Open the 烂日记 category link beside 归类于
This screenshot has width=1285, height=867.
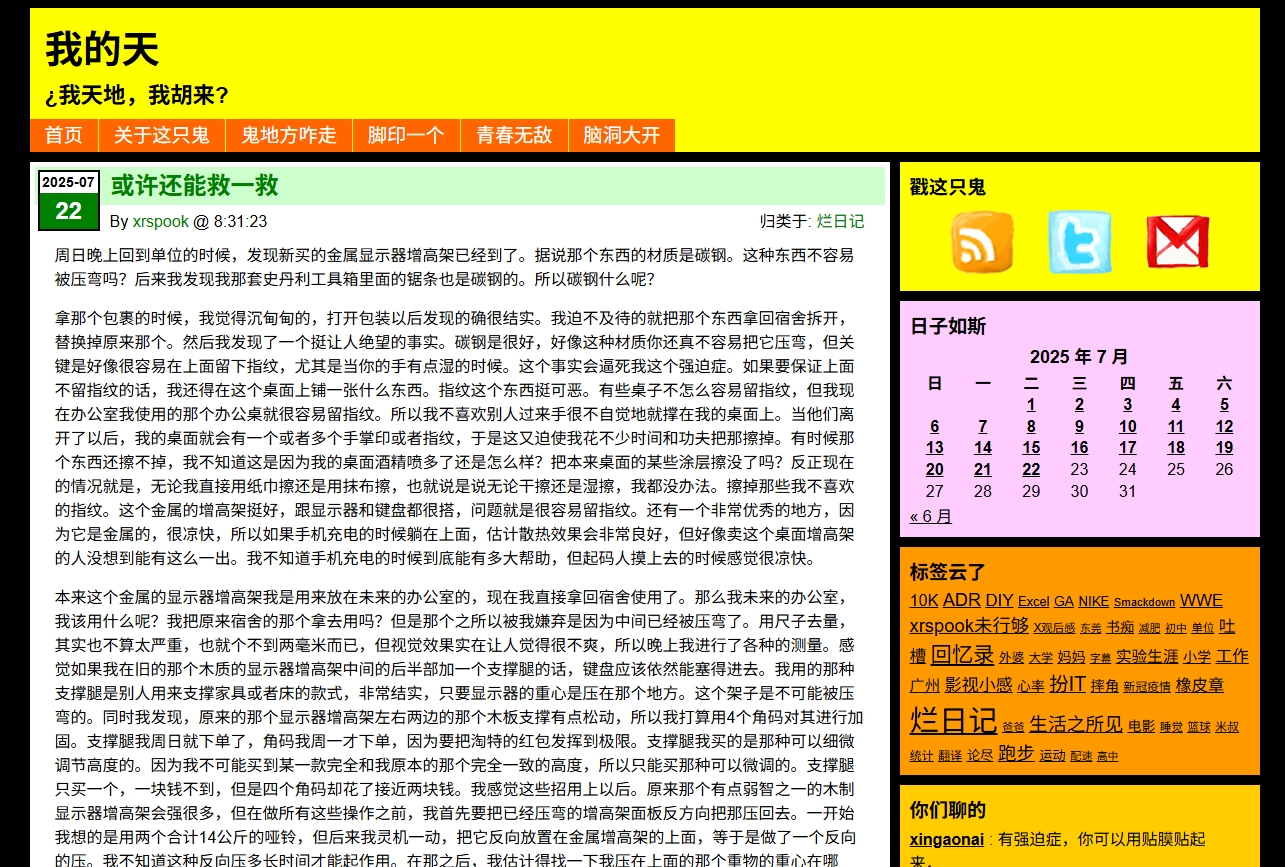click(840, 222)
